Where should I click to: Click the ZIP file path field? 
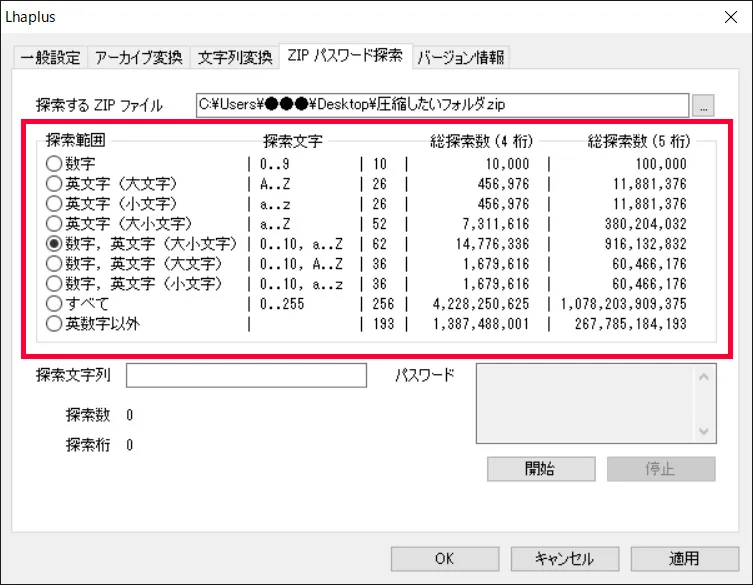(x=442, y=105)
